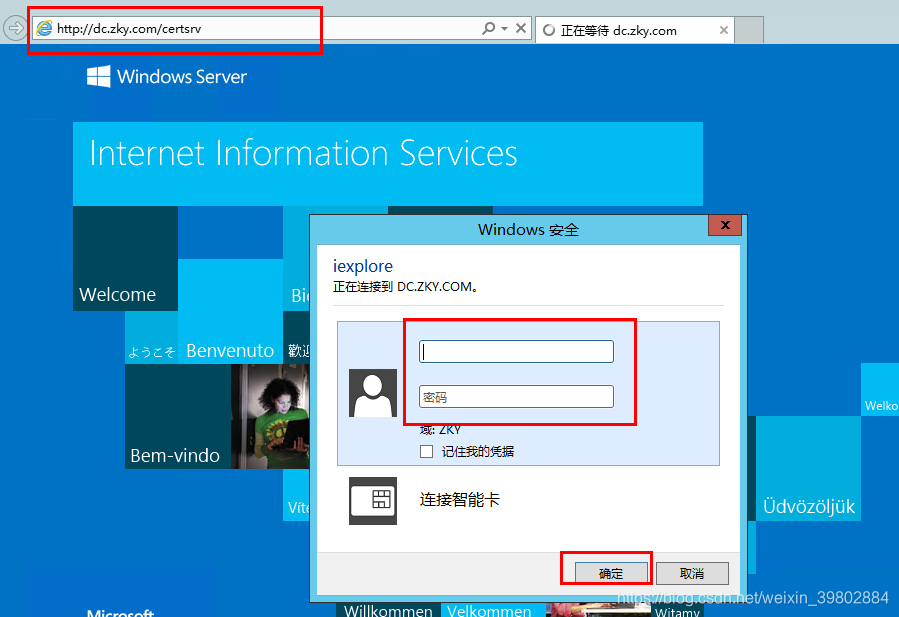Click the Windows Server logo

pos(166,76)
